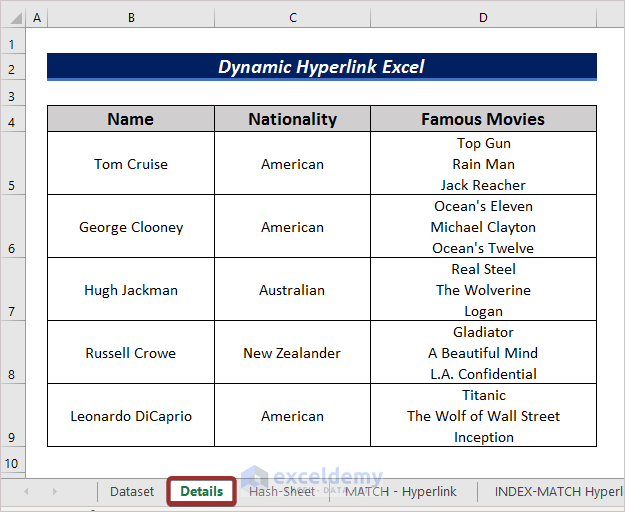Click the cell containing The Wolverine
The width and height of the screenshot is (625, 512).
point(483,289)
